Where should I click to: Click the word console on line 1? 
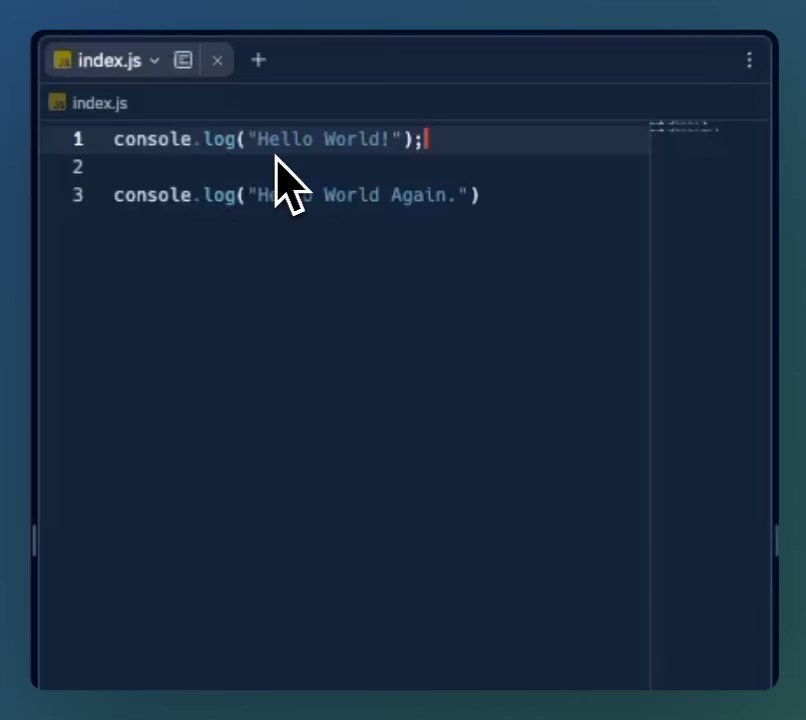click(x=152, y=139)
